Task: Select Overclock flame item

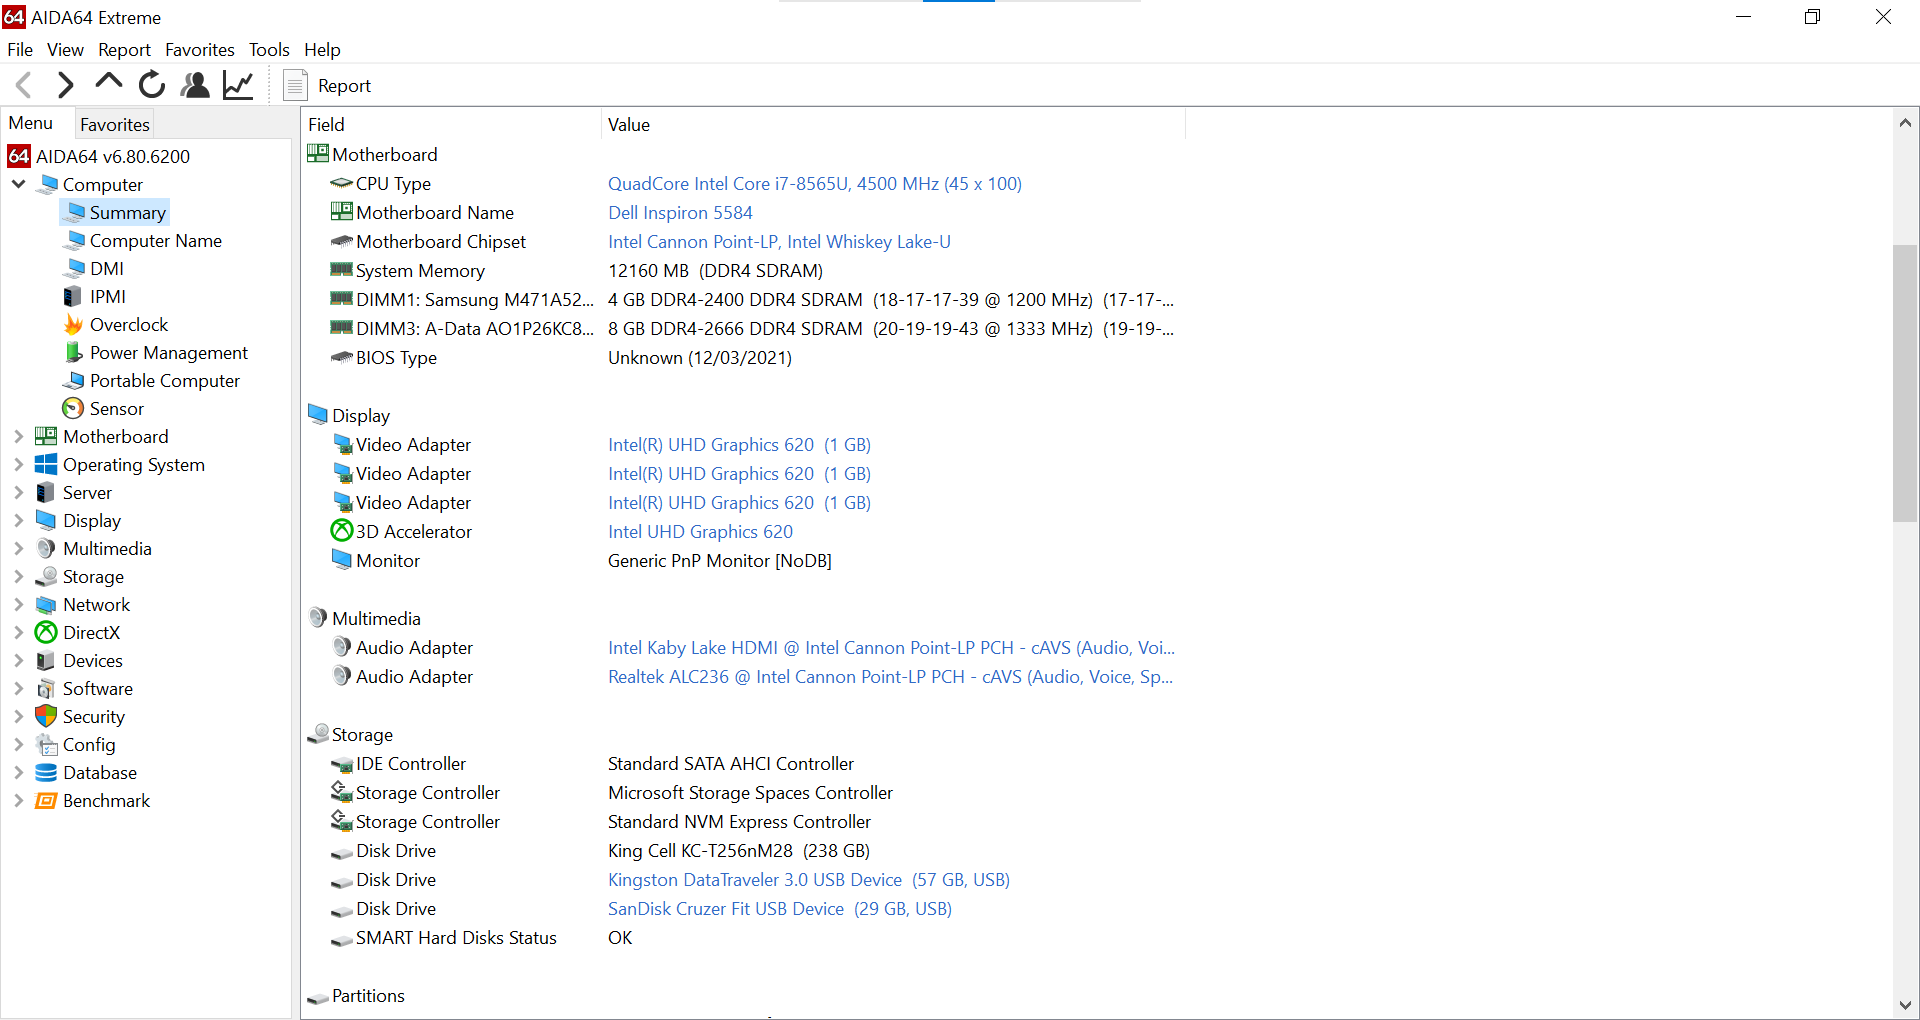Action: pyautogui.click(x=128, y=325)
